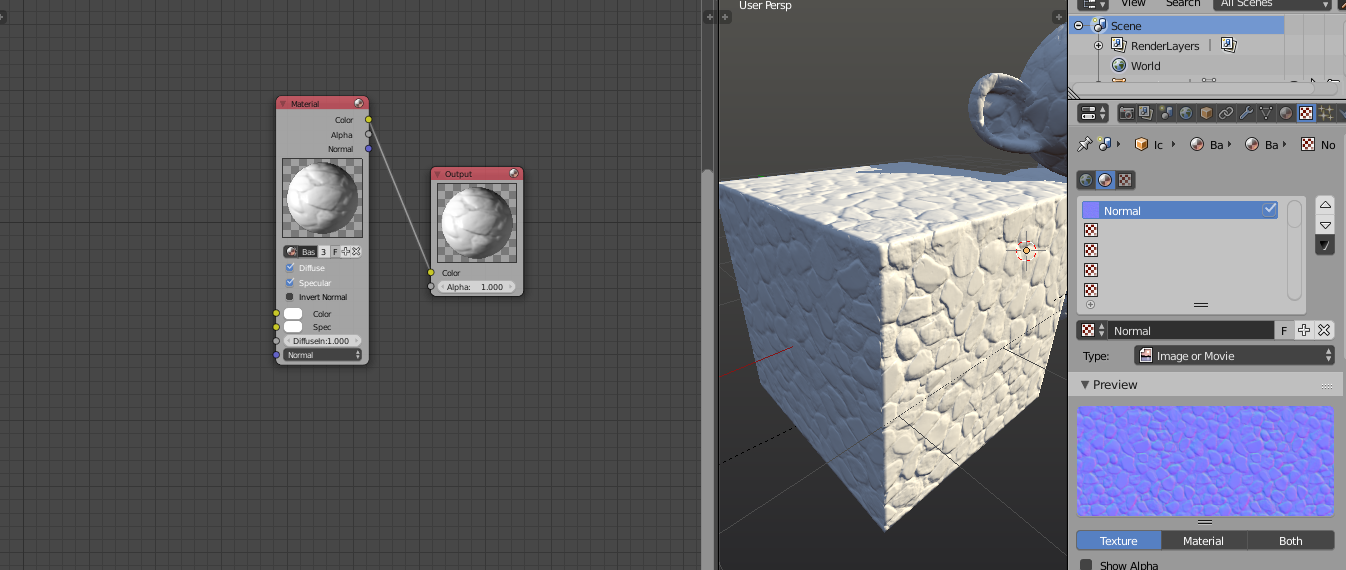1346x570 pixels.
Task: Toggle preview sphere icon on Material node header
Action: [359, 103]
